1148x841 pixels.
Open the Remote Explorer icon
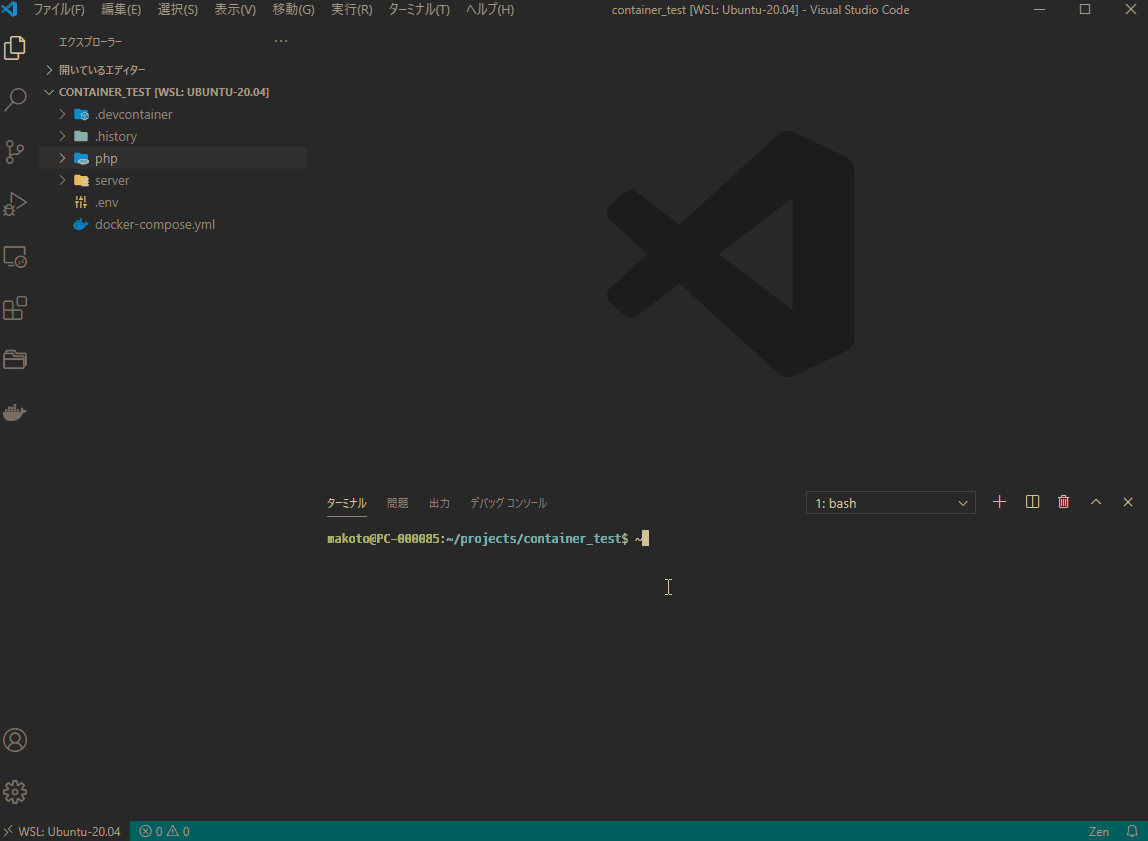pyautogui.click(x=15, y=256)
